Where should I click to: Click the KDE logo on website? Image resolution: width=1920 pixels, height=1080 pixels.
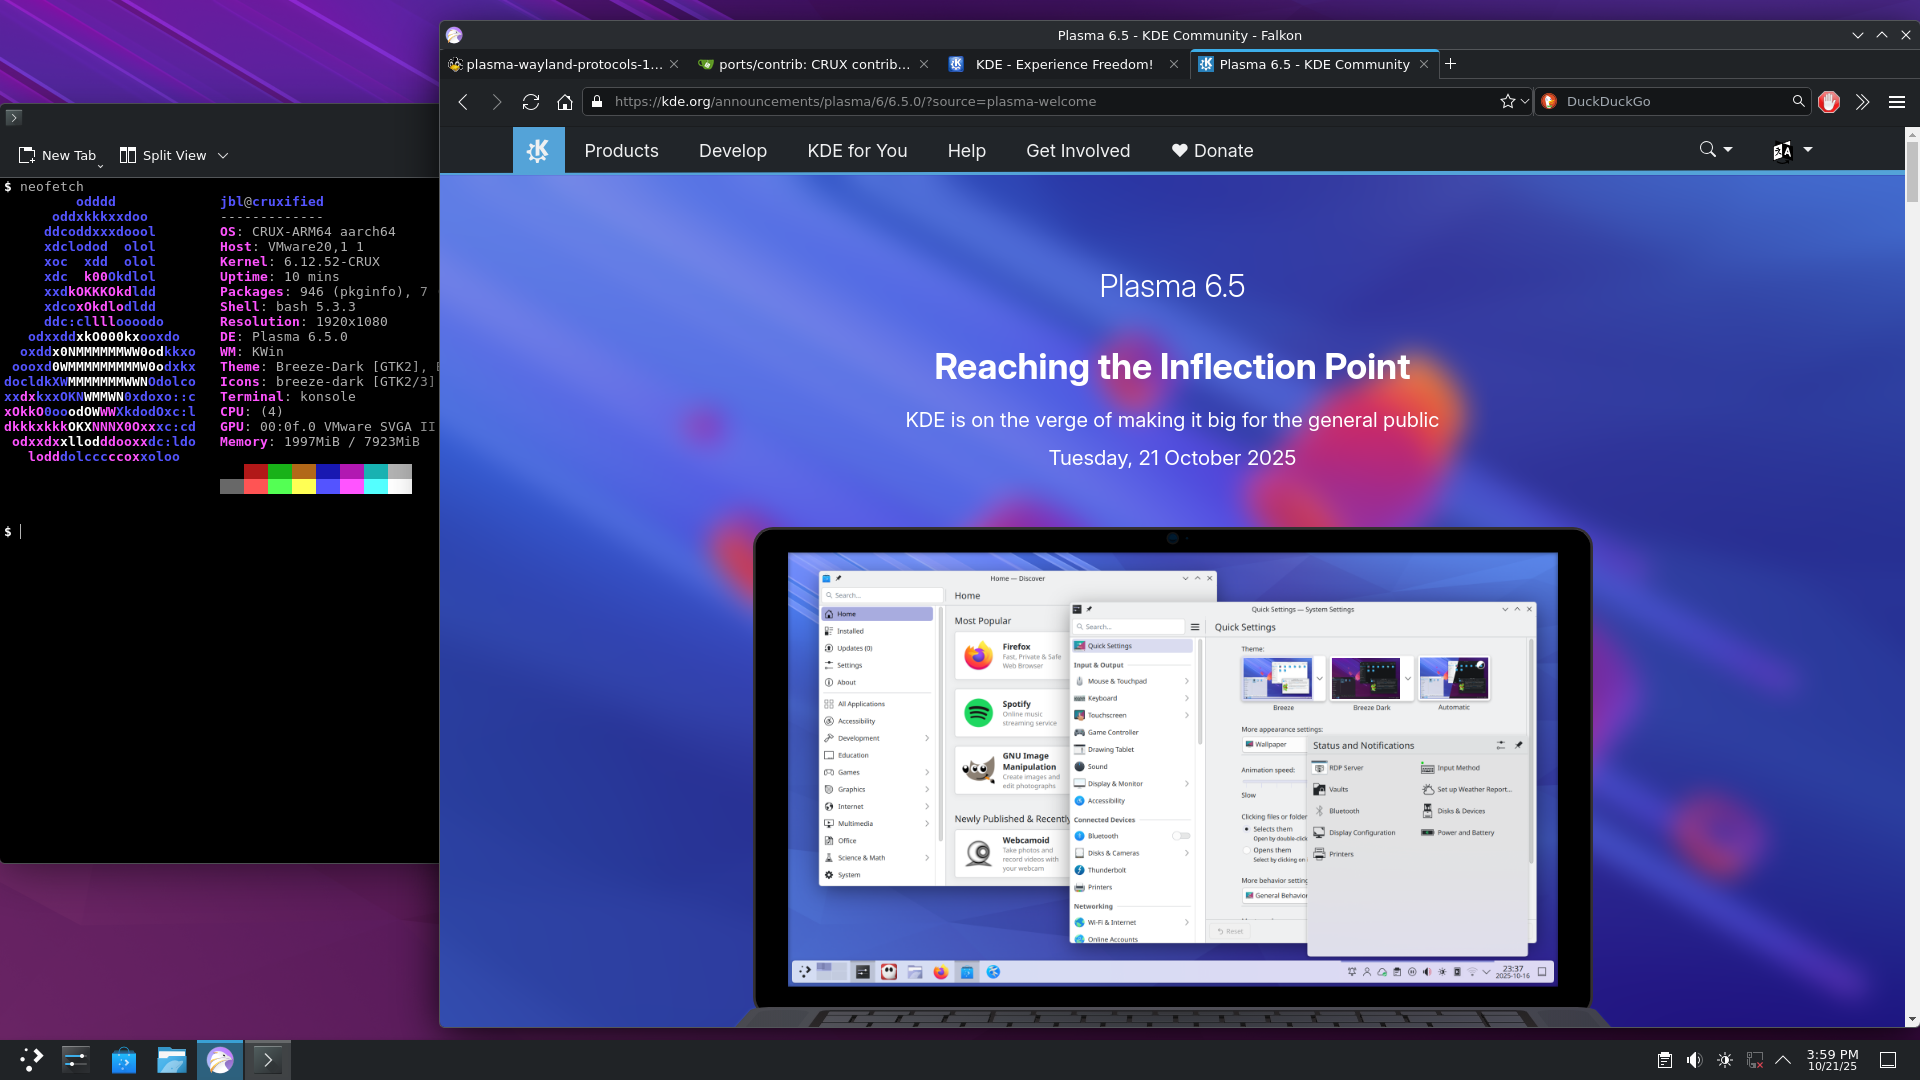tap(538, 151)
